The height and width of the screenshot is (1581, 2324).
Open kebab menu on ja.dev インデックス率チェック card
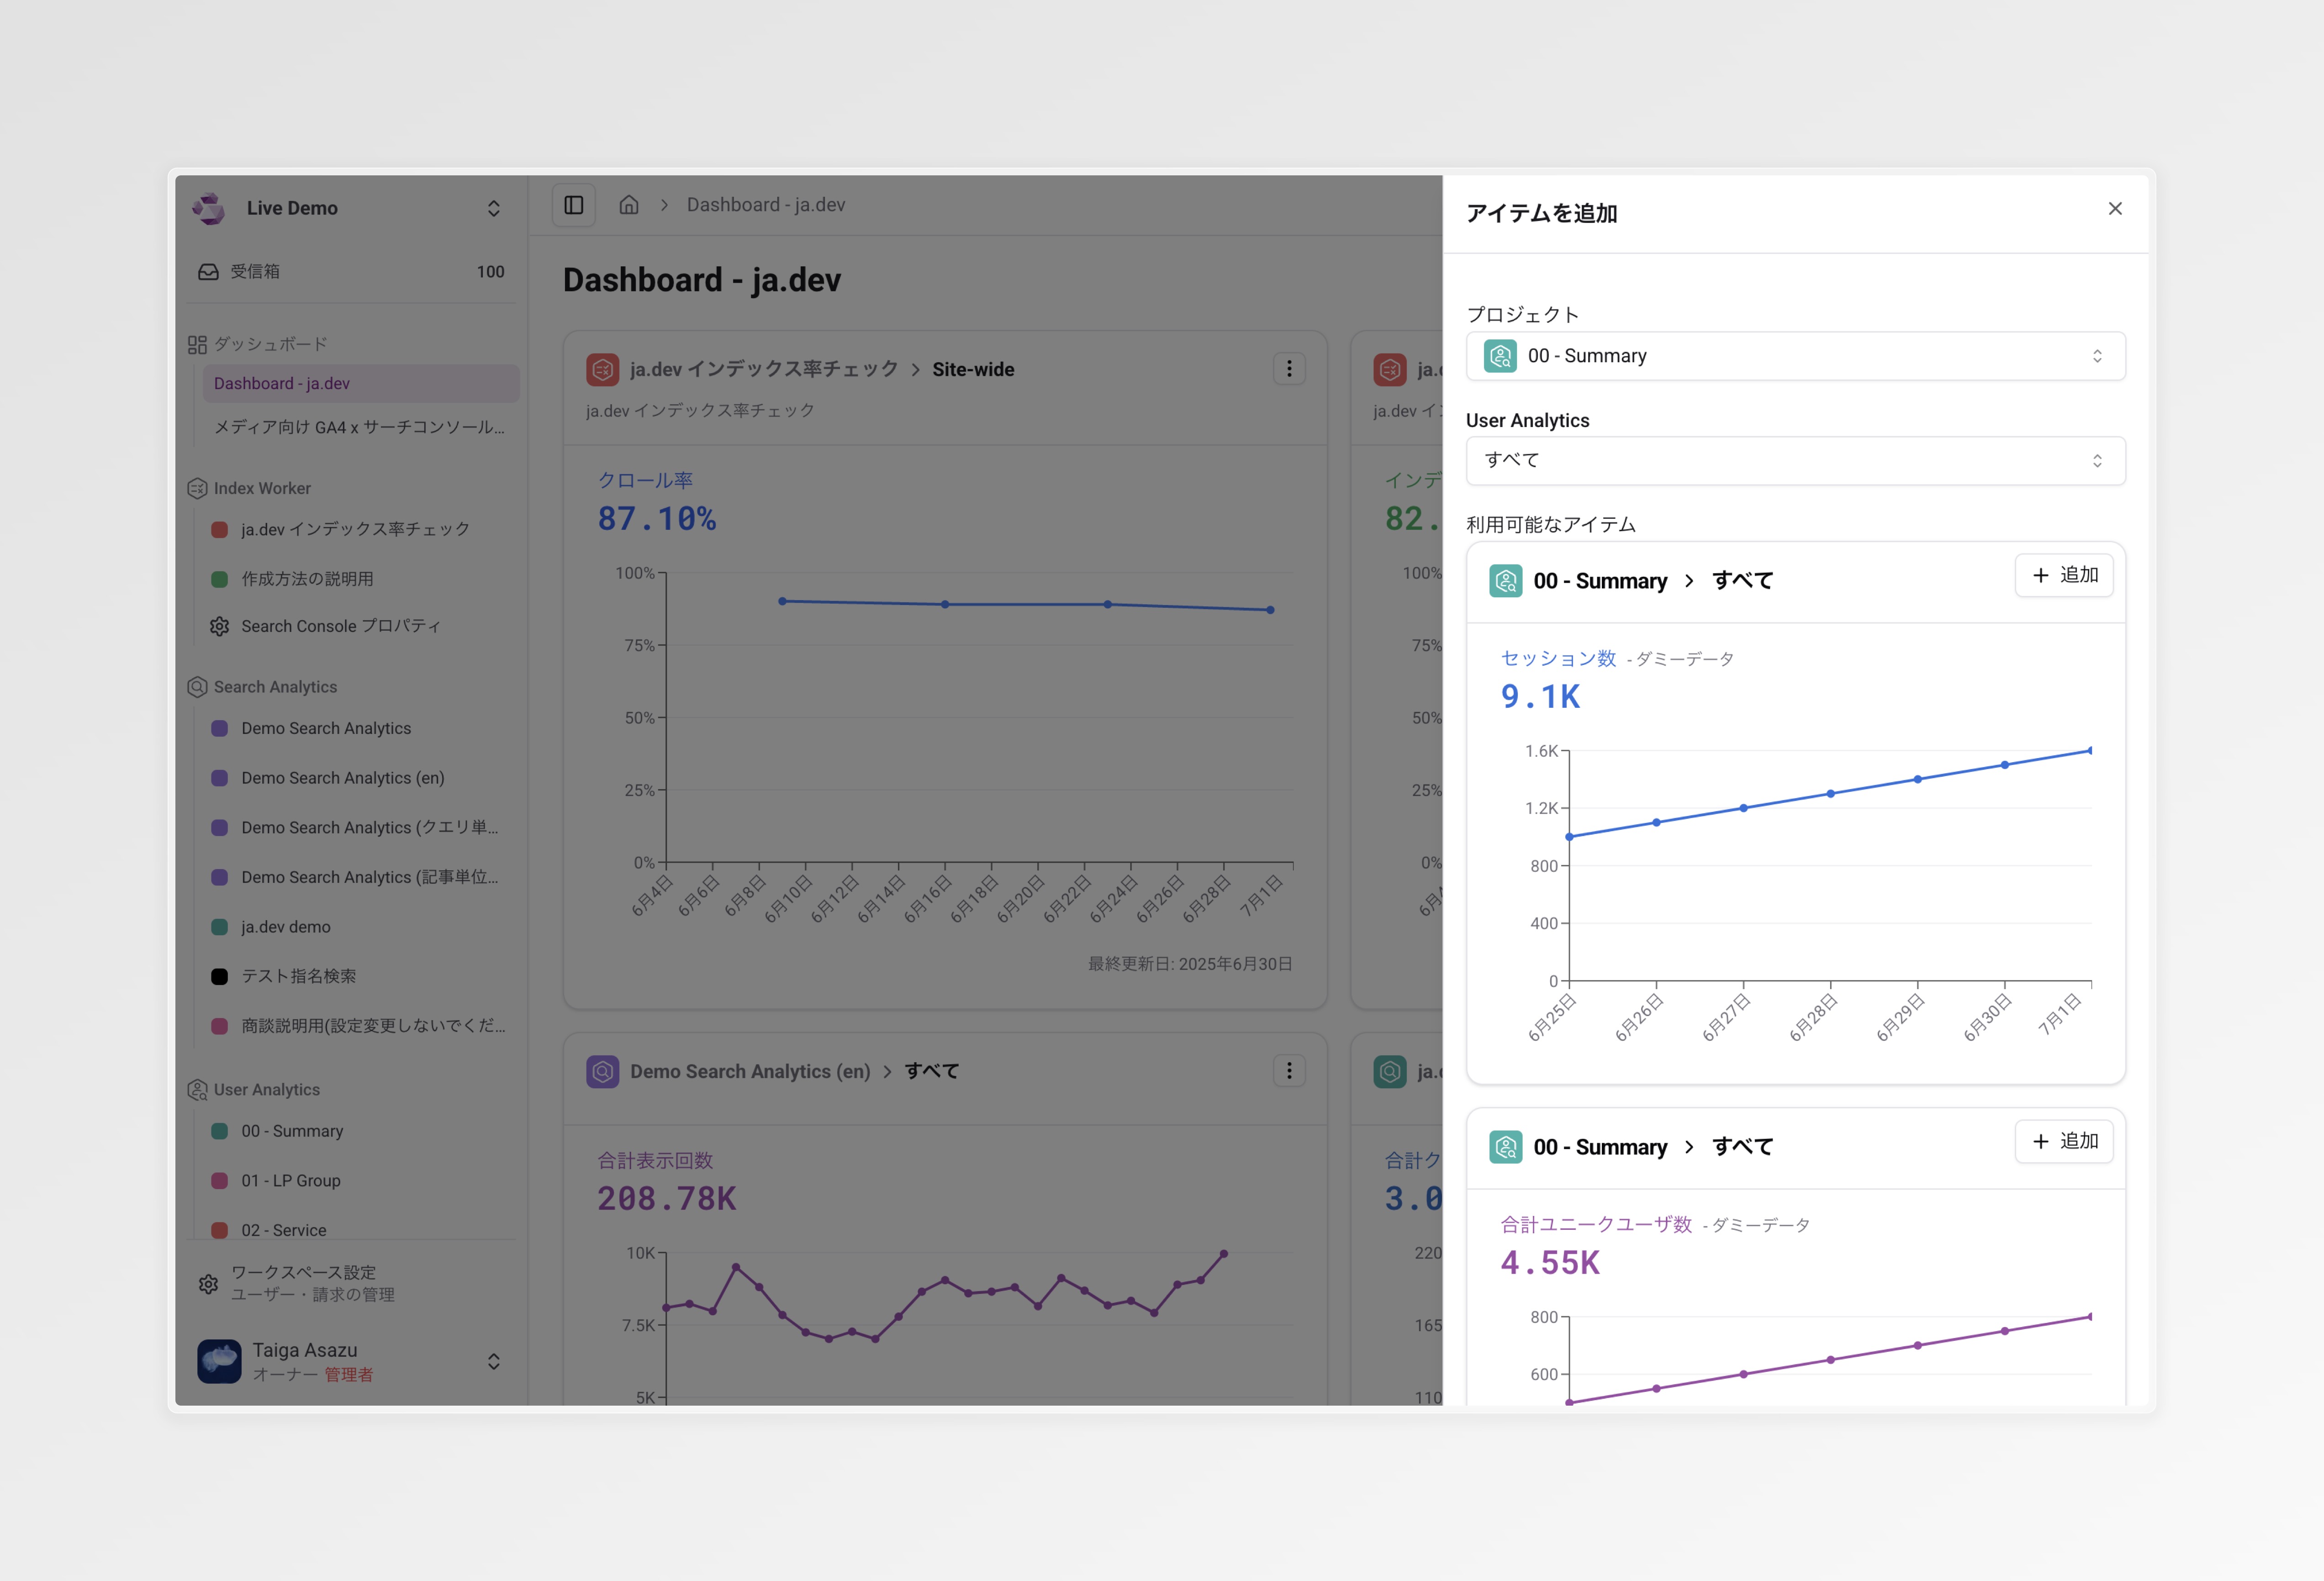click(x=1289, y=369)
